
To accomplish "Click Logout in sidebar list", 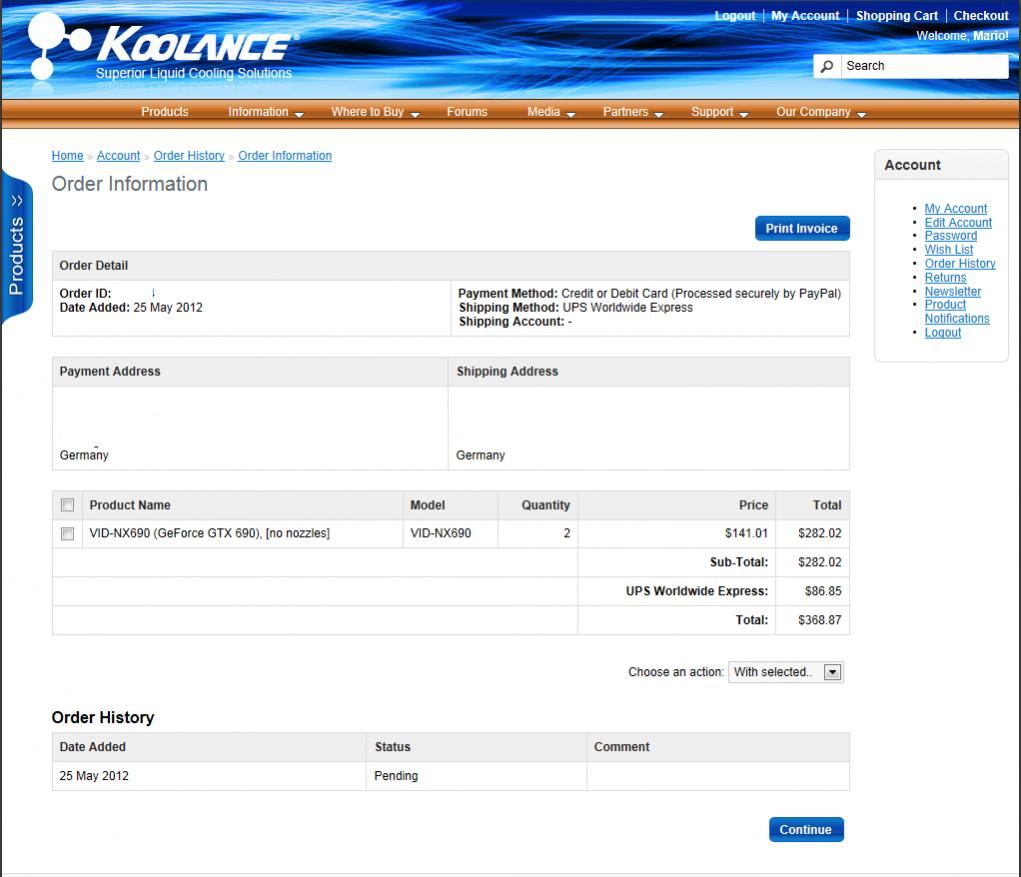I will (x=942, y=333).
